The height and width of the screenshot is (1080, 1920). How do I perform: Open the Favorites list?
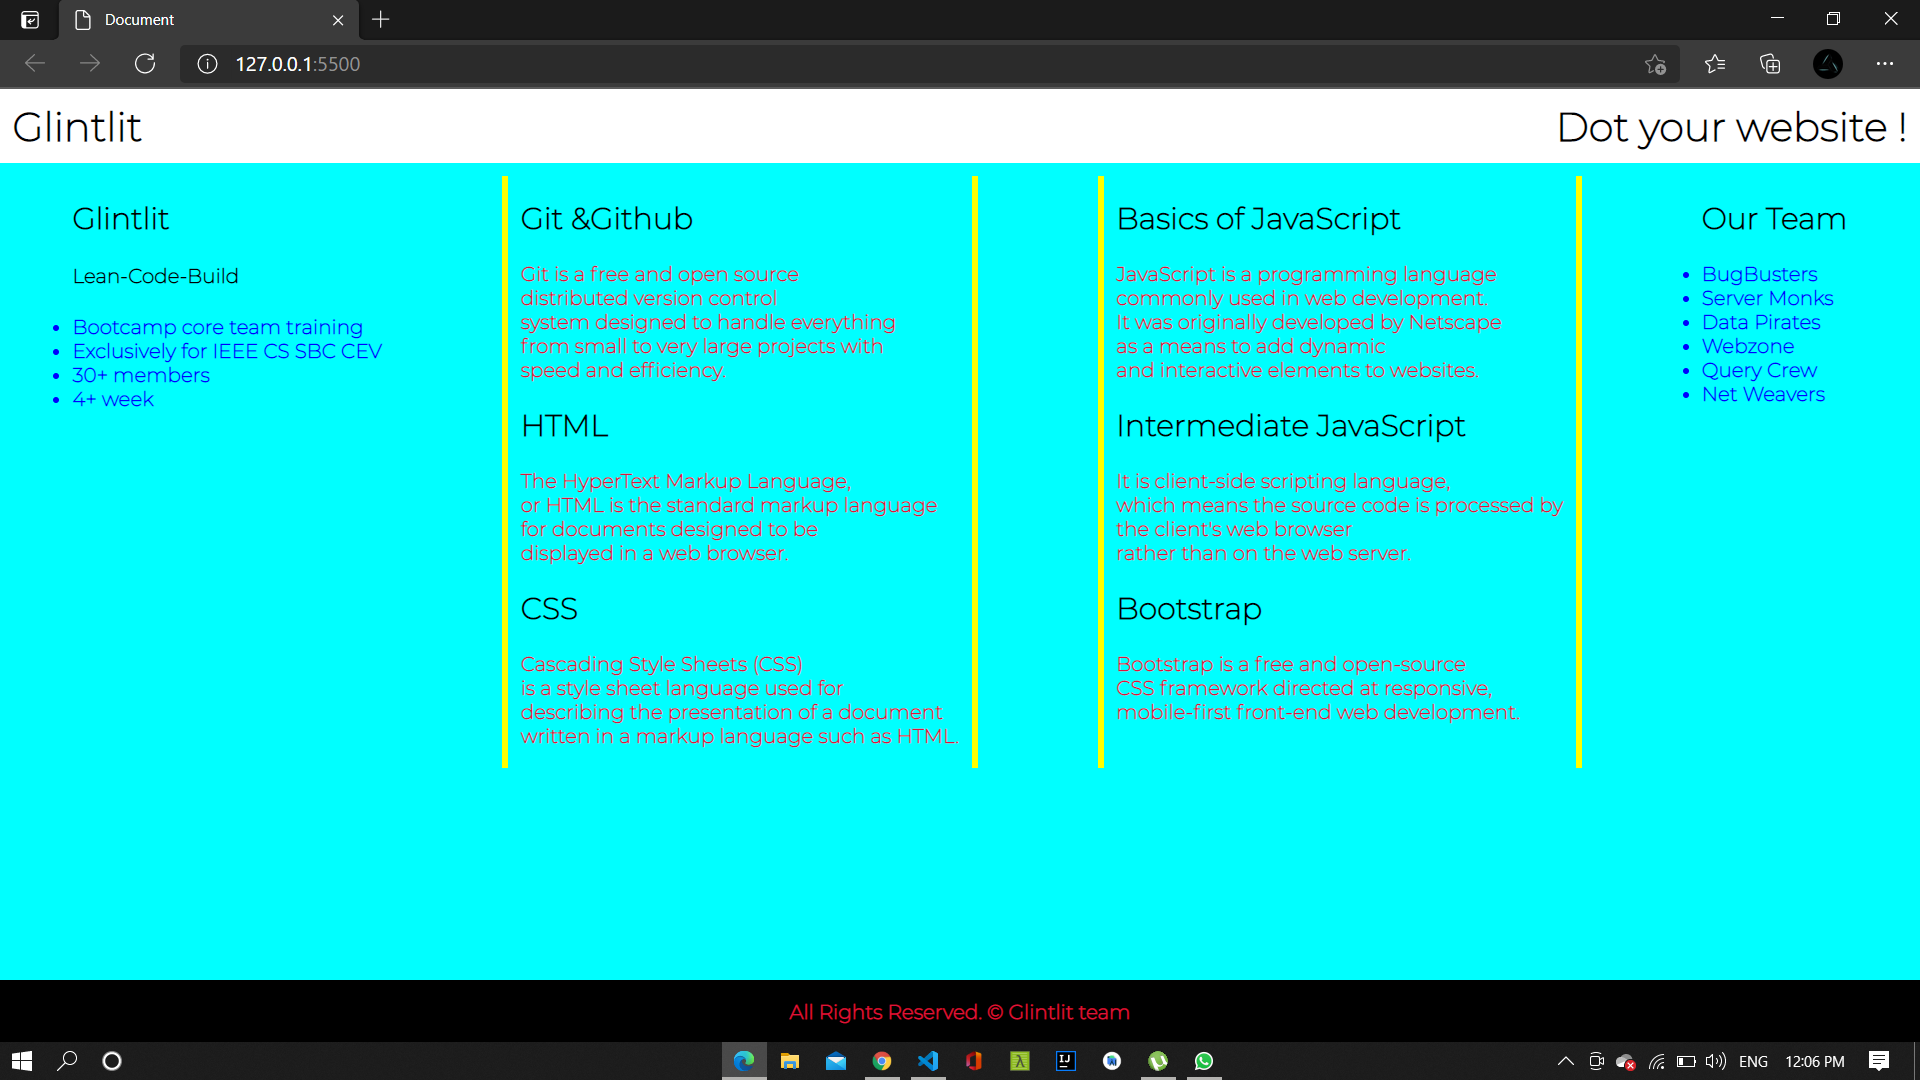tap(1714, 64)
